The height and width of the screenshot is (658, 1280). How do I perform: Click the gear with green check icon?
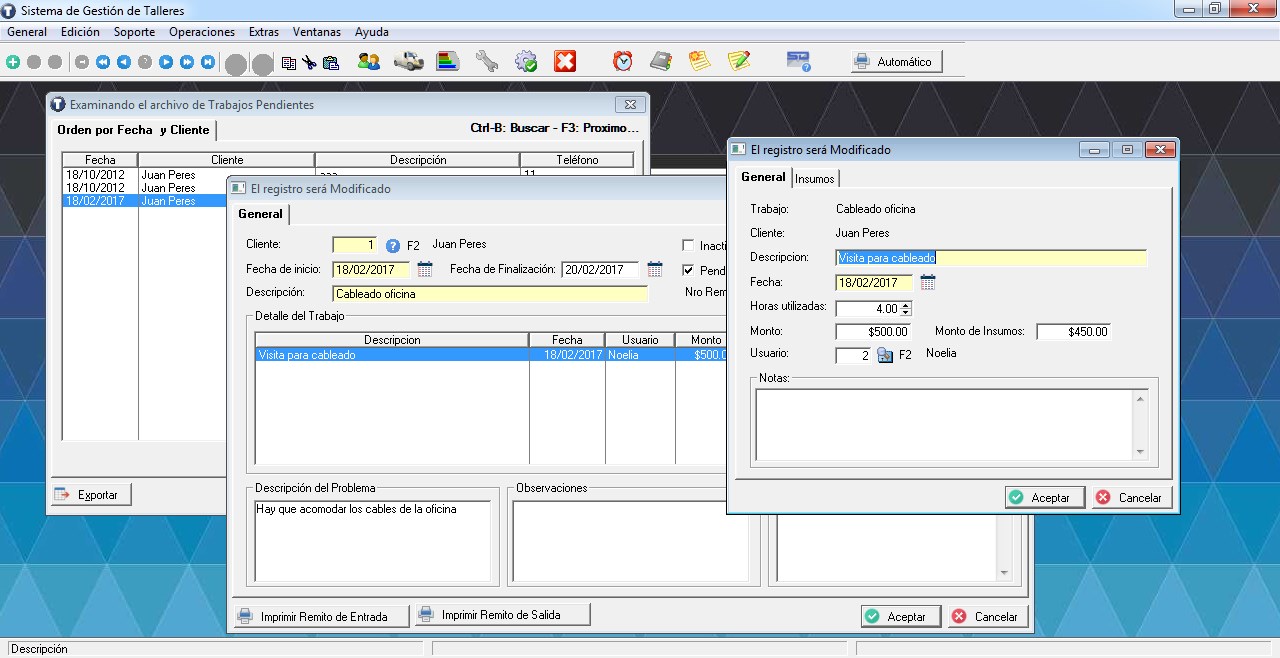526,62
